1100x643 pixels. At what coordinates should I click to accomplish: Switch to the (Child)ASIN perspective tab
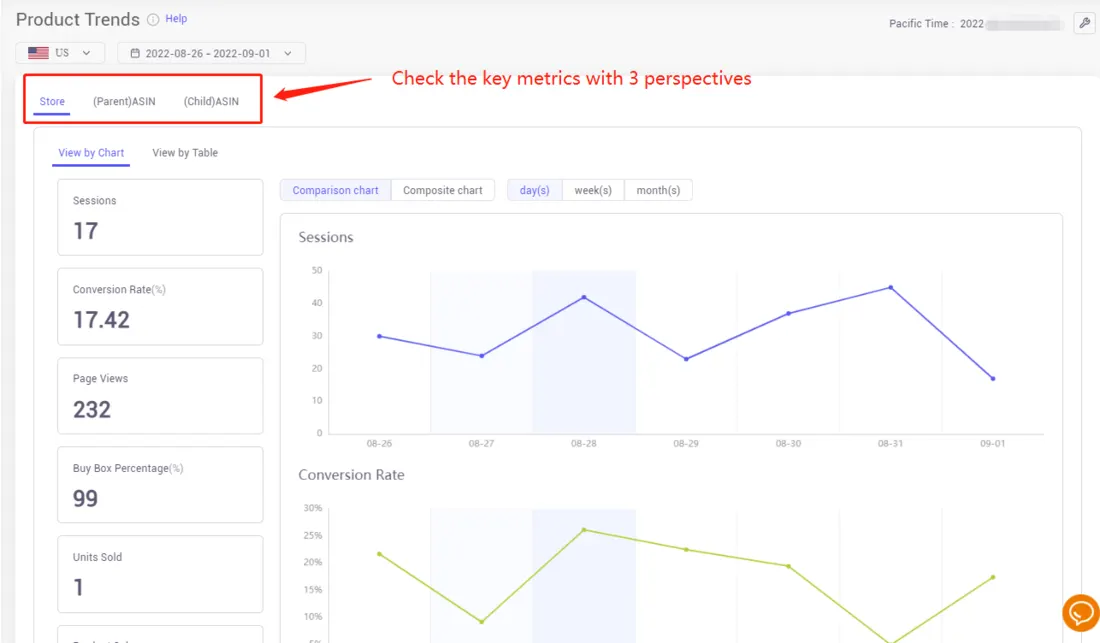coord(213,100)
